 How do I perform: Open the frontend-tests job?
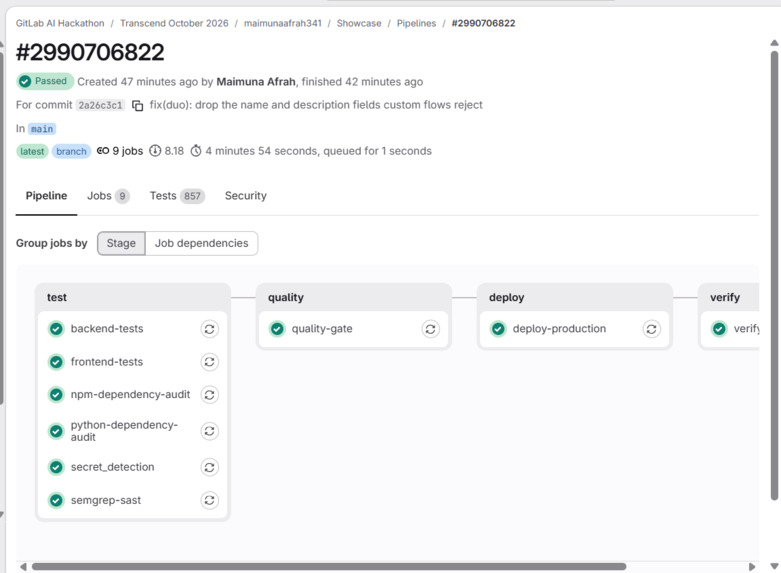pos(107,362)
